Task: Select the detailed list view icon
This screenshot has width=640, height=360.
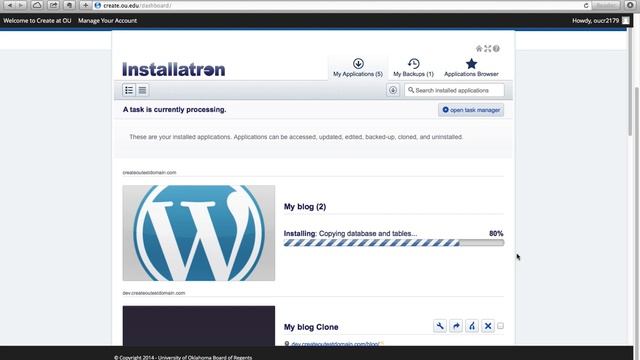Action: [x=129, y=90]
